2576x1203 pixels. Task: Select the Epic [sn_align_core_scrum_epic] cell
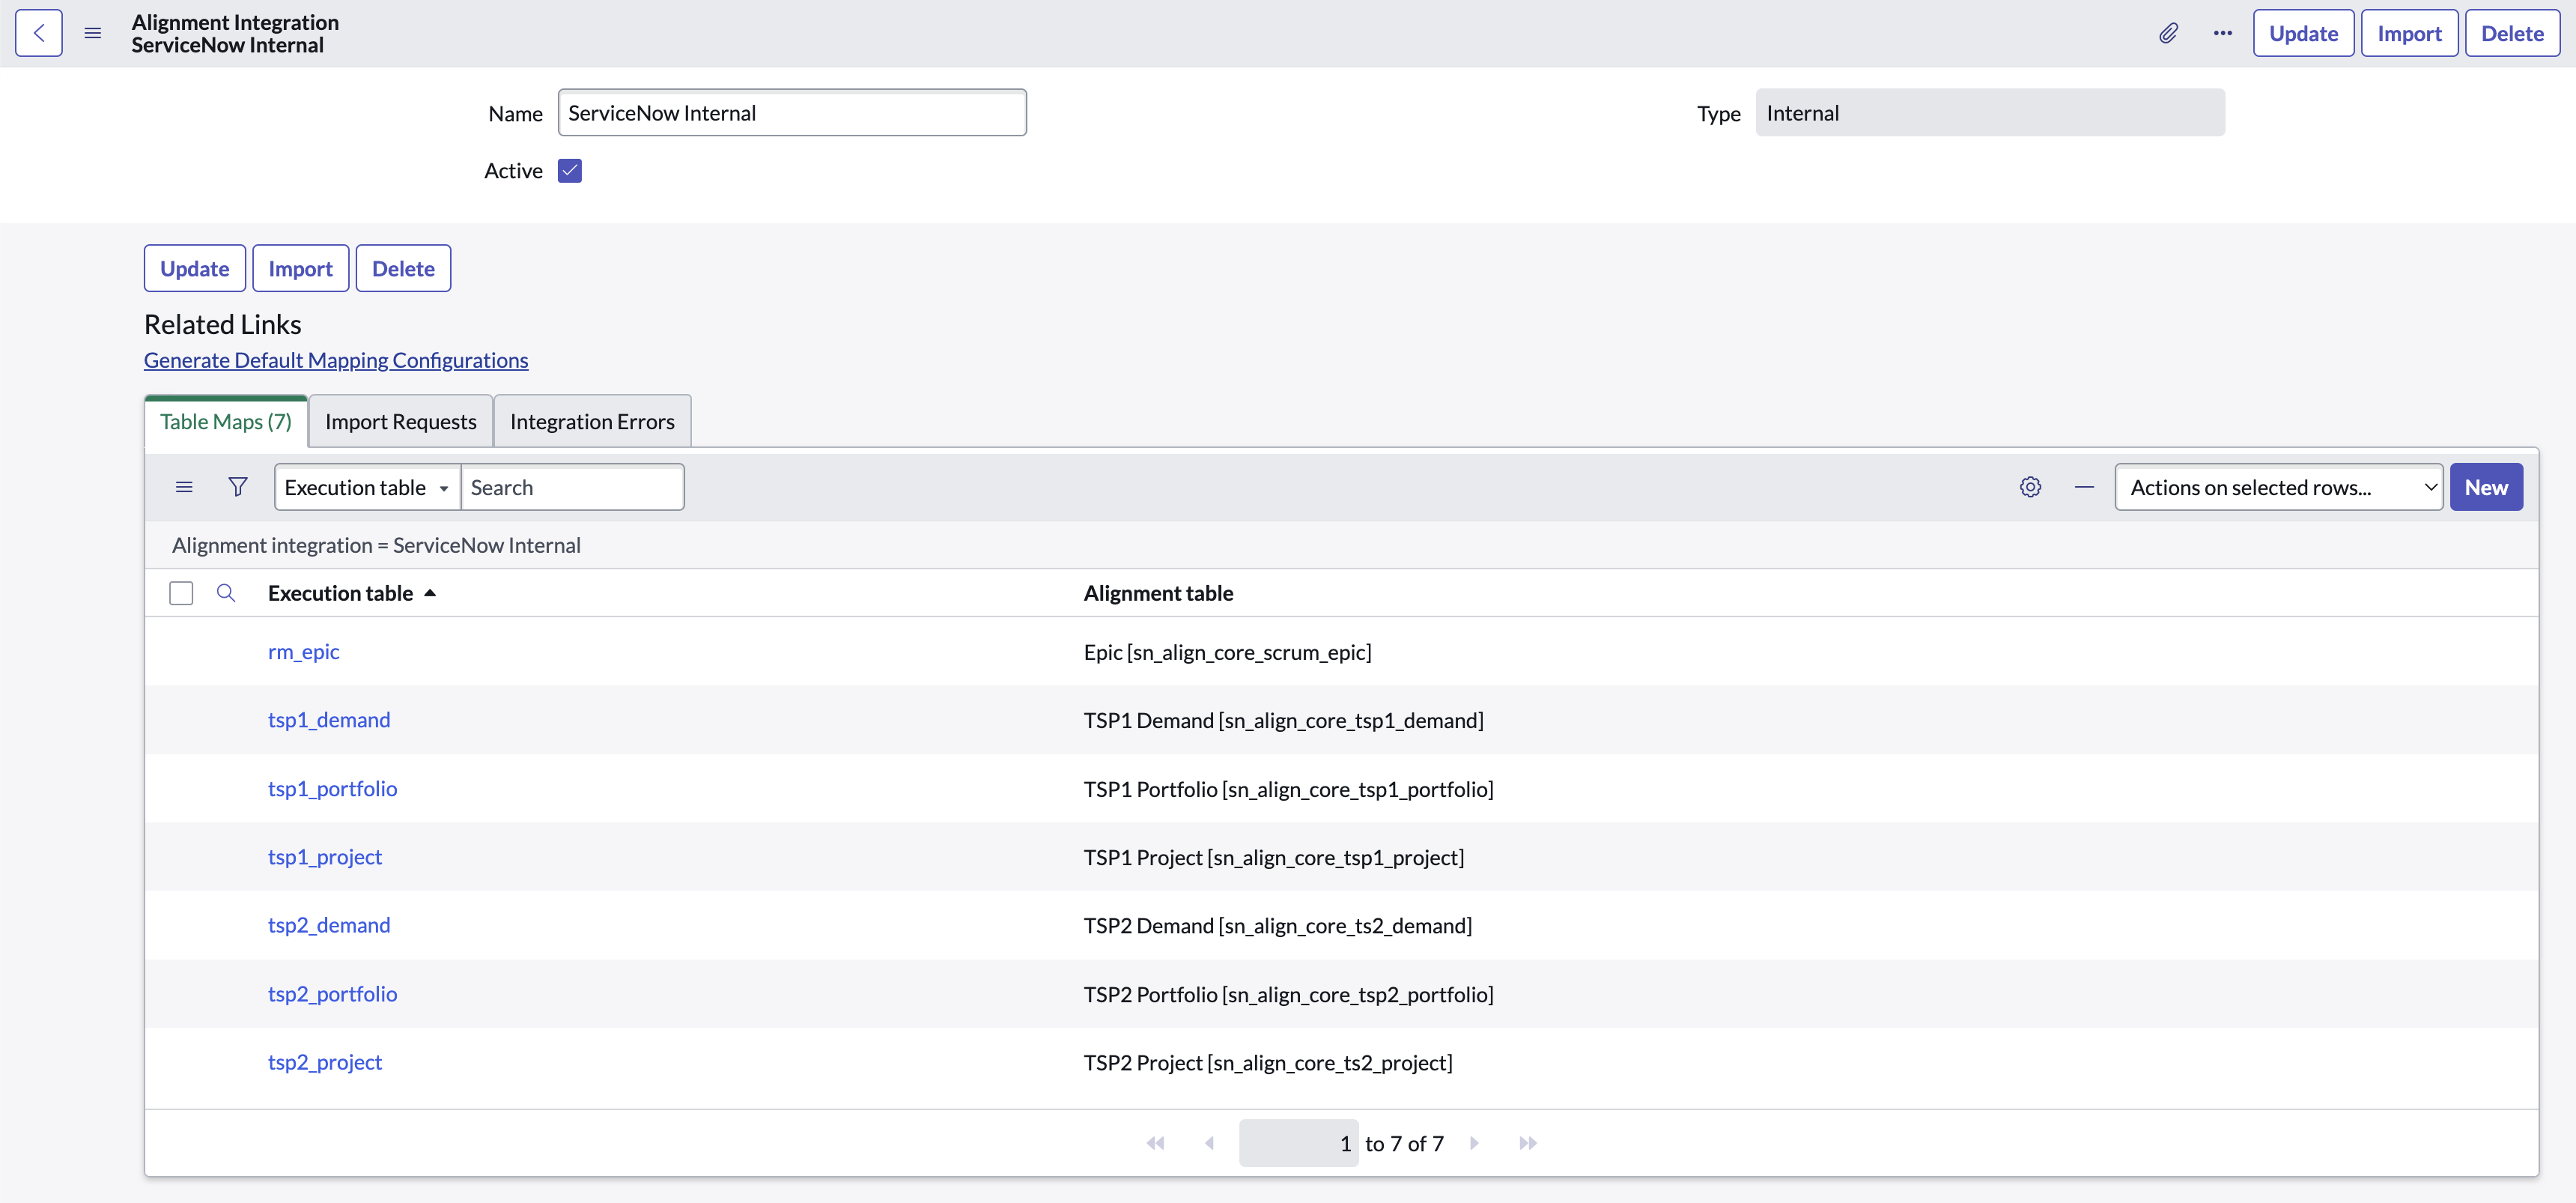coord(1227,652)
